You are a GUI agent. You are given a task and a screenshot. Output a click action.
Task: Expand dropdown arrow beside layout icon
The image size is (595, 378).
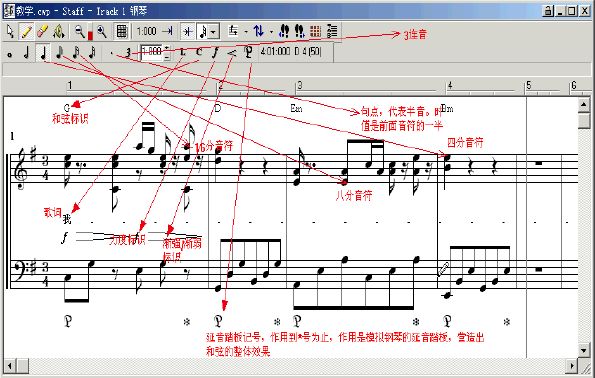click(246, 32)
